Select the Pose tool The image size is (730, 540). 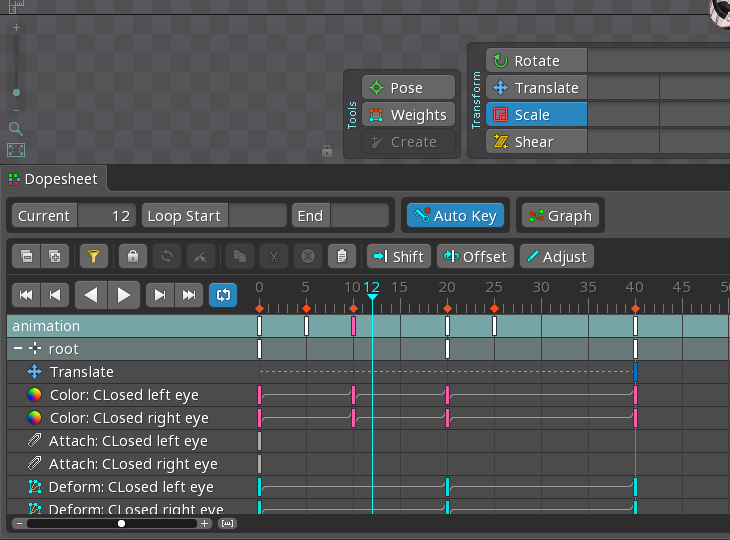coord(408,88)
